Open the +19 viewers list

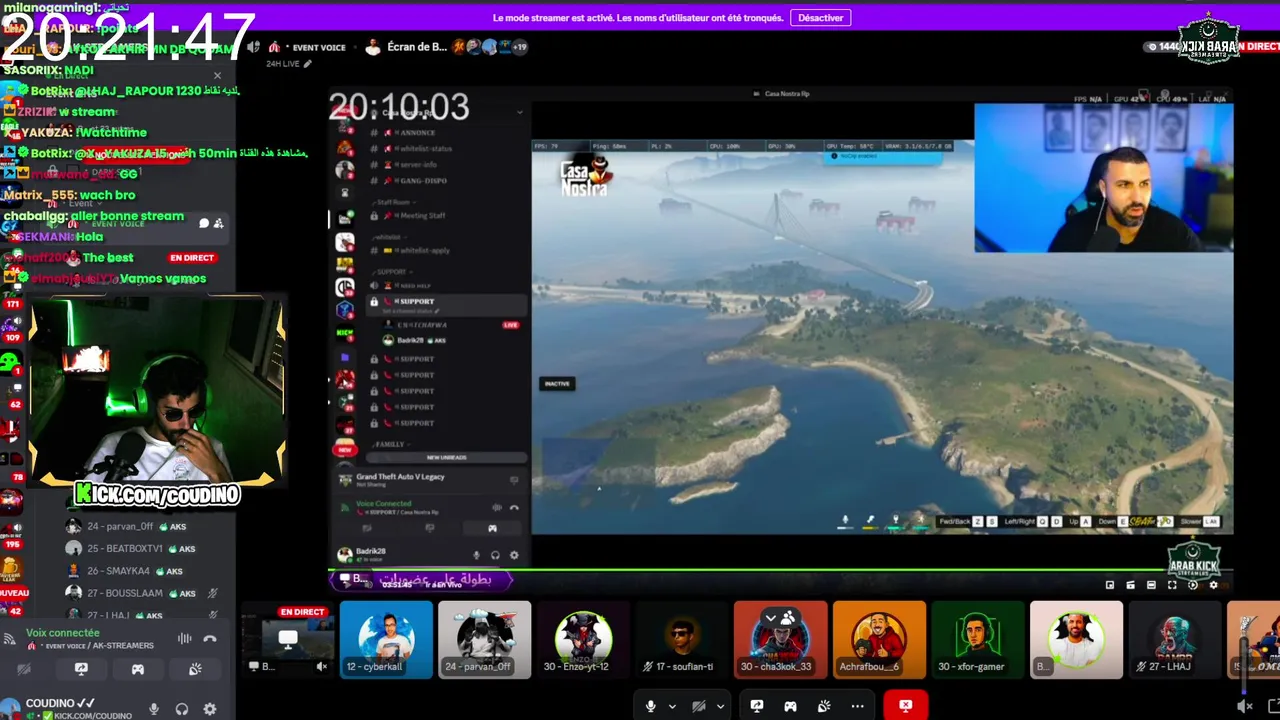point(519,47)
